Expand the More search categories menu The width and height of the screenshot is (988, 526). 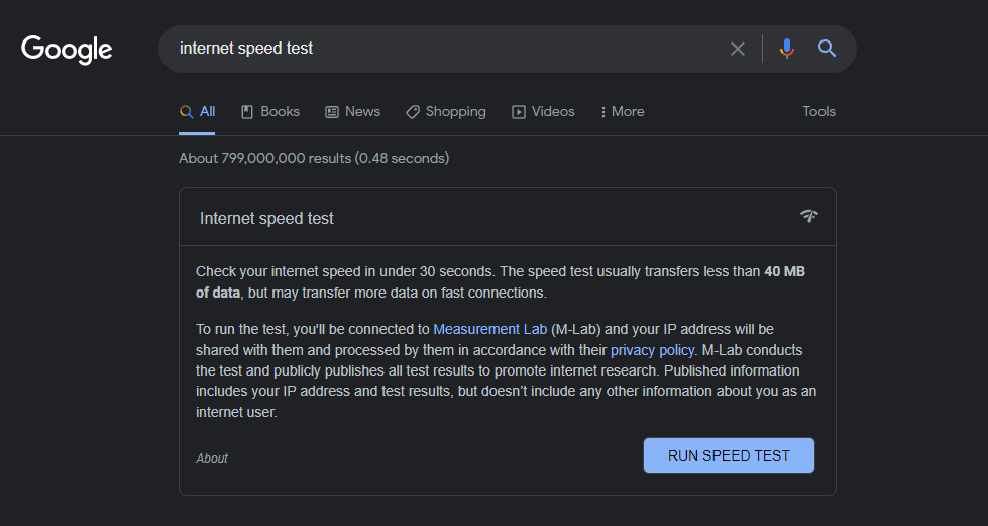[x=622, y=112]
